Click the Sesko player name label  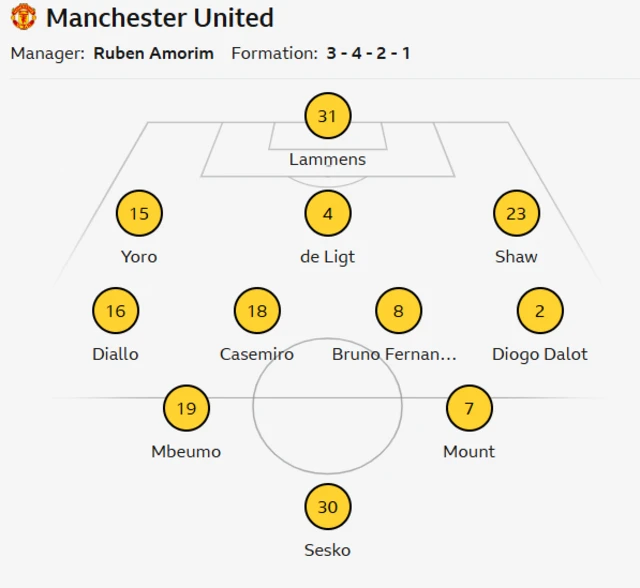(x=327, y=550)
